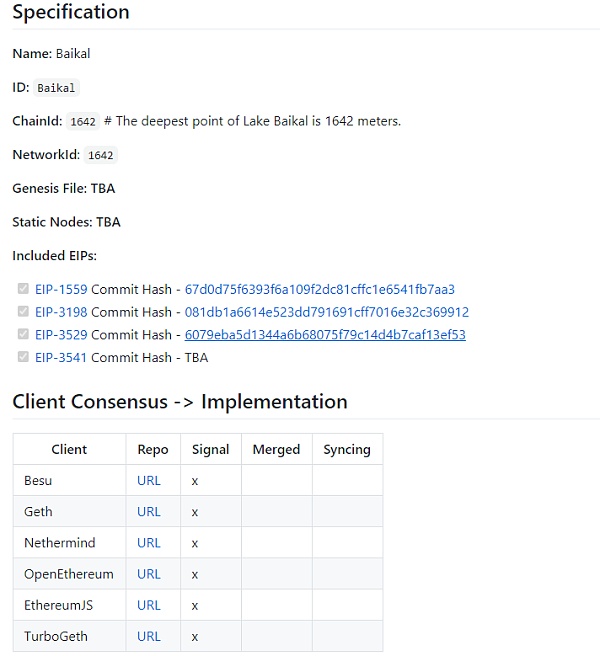Open the OpenEthereum repo URL
Screen dimensions: 600x656
(149, 574)
